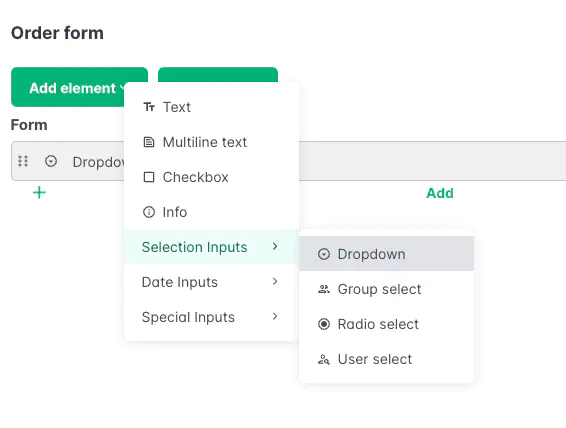Expand the Special Inputs submenu arrow
The width and height of the screenshot is (566, 428).
275,316
